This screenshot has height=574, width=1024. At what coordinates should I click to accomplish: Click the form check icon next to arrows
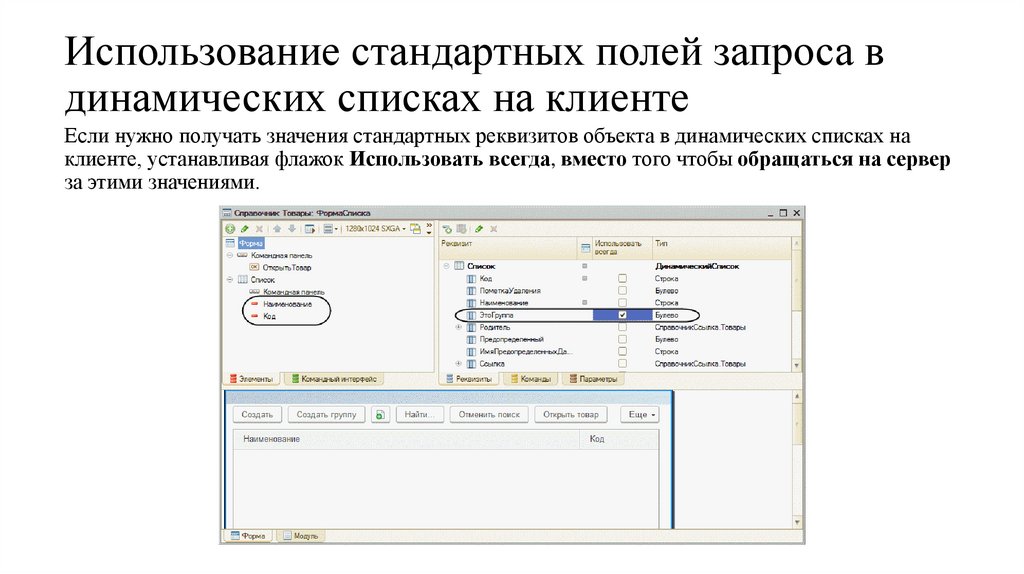tap(310, 229)
